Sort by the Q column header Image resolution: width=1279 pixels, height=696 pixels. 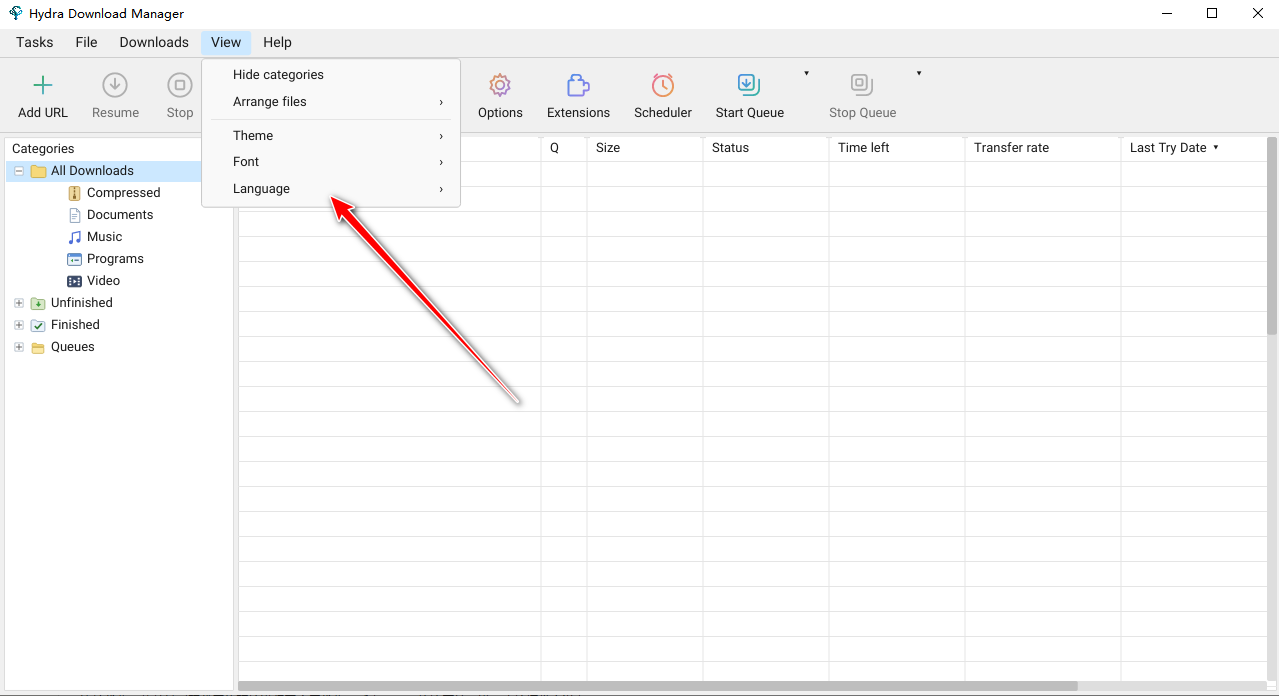tap(564, 148)
